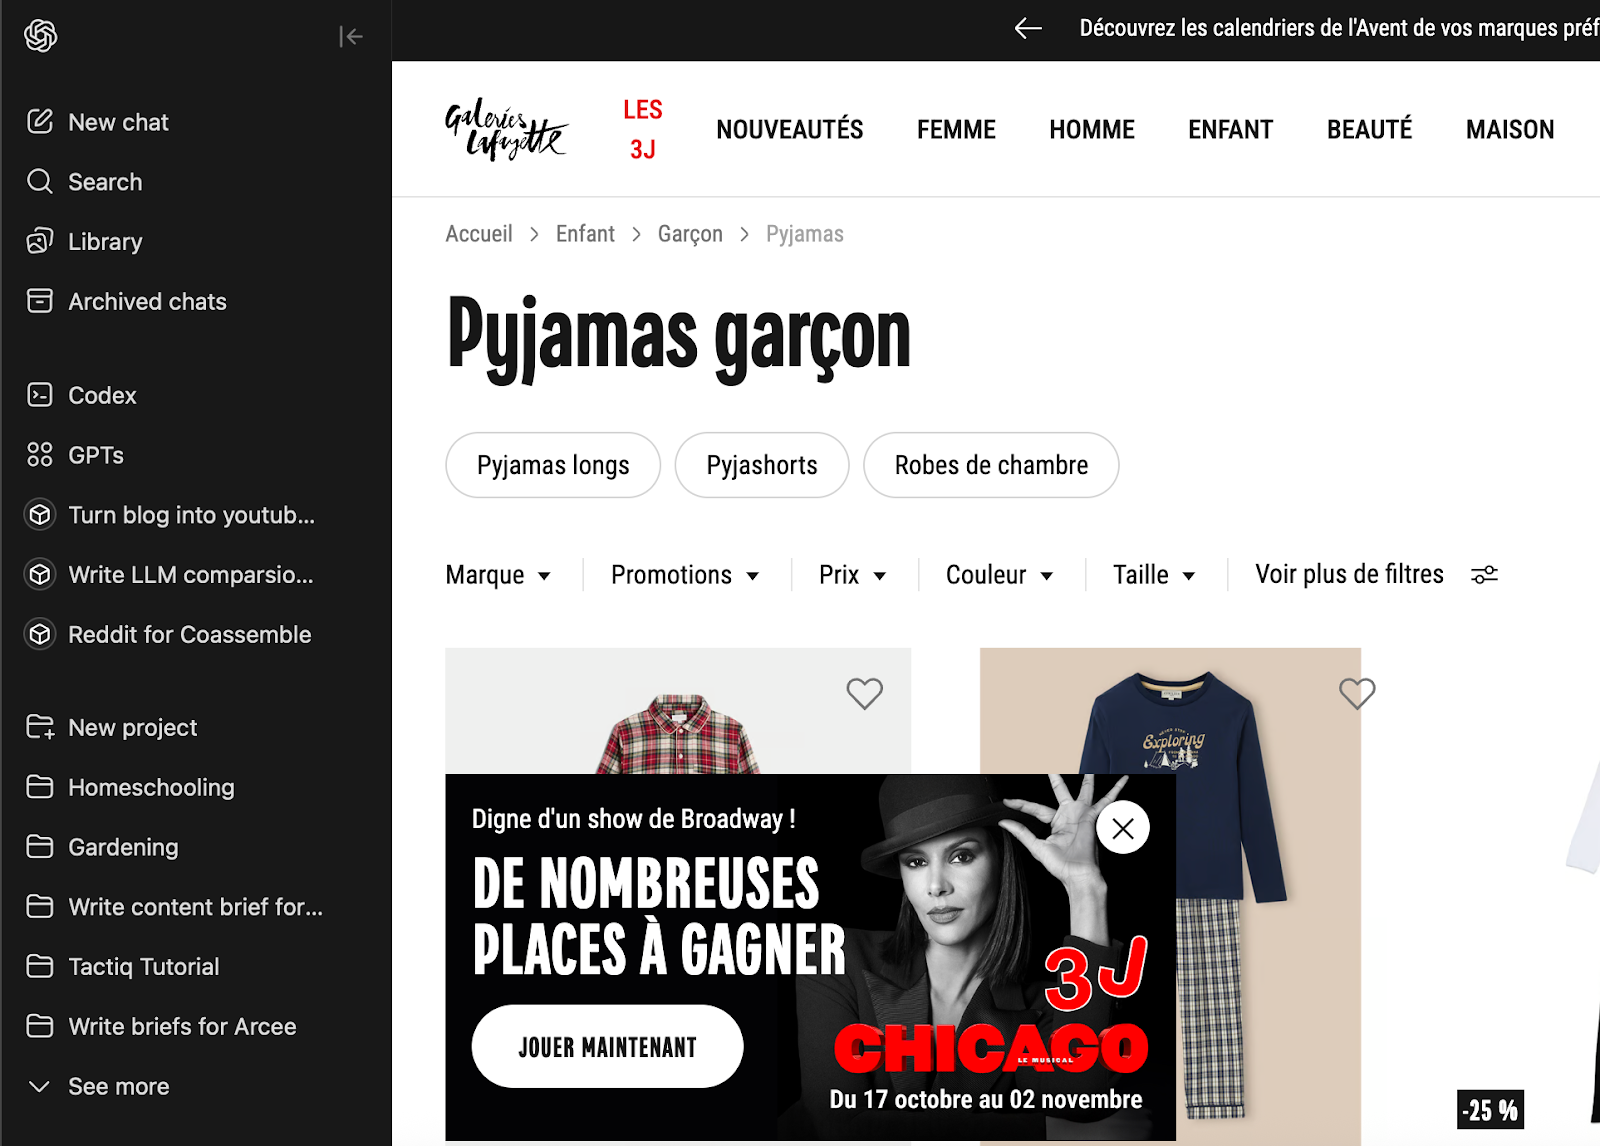
Task: Go to the Garçon breadcrumb
Action: coord(690,235)
